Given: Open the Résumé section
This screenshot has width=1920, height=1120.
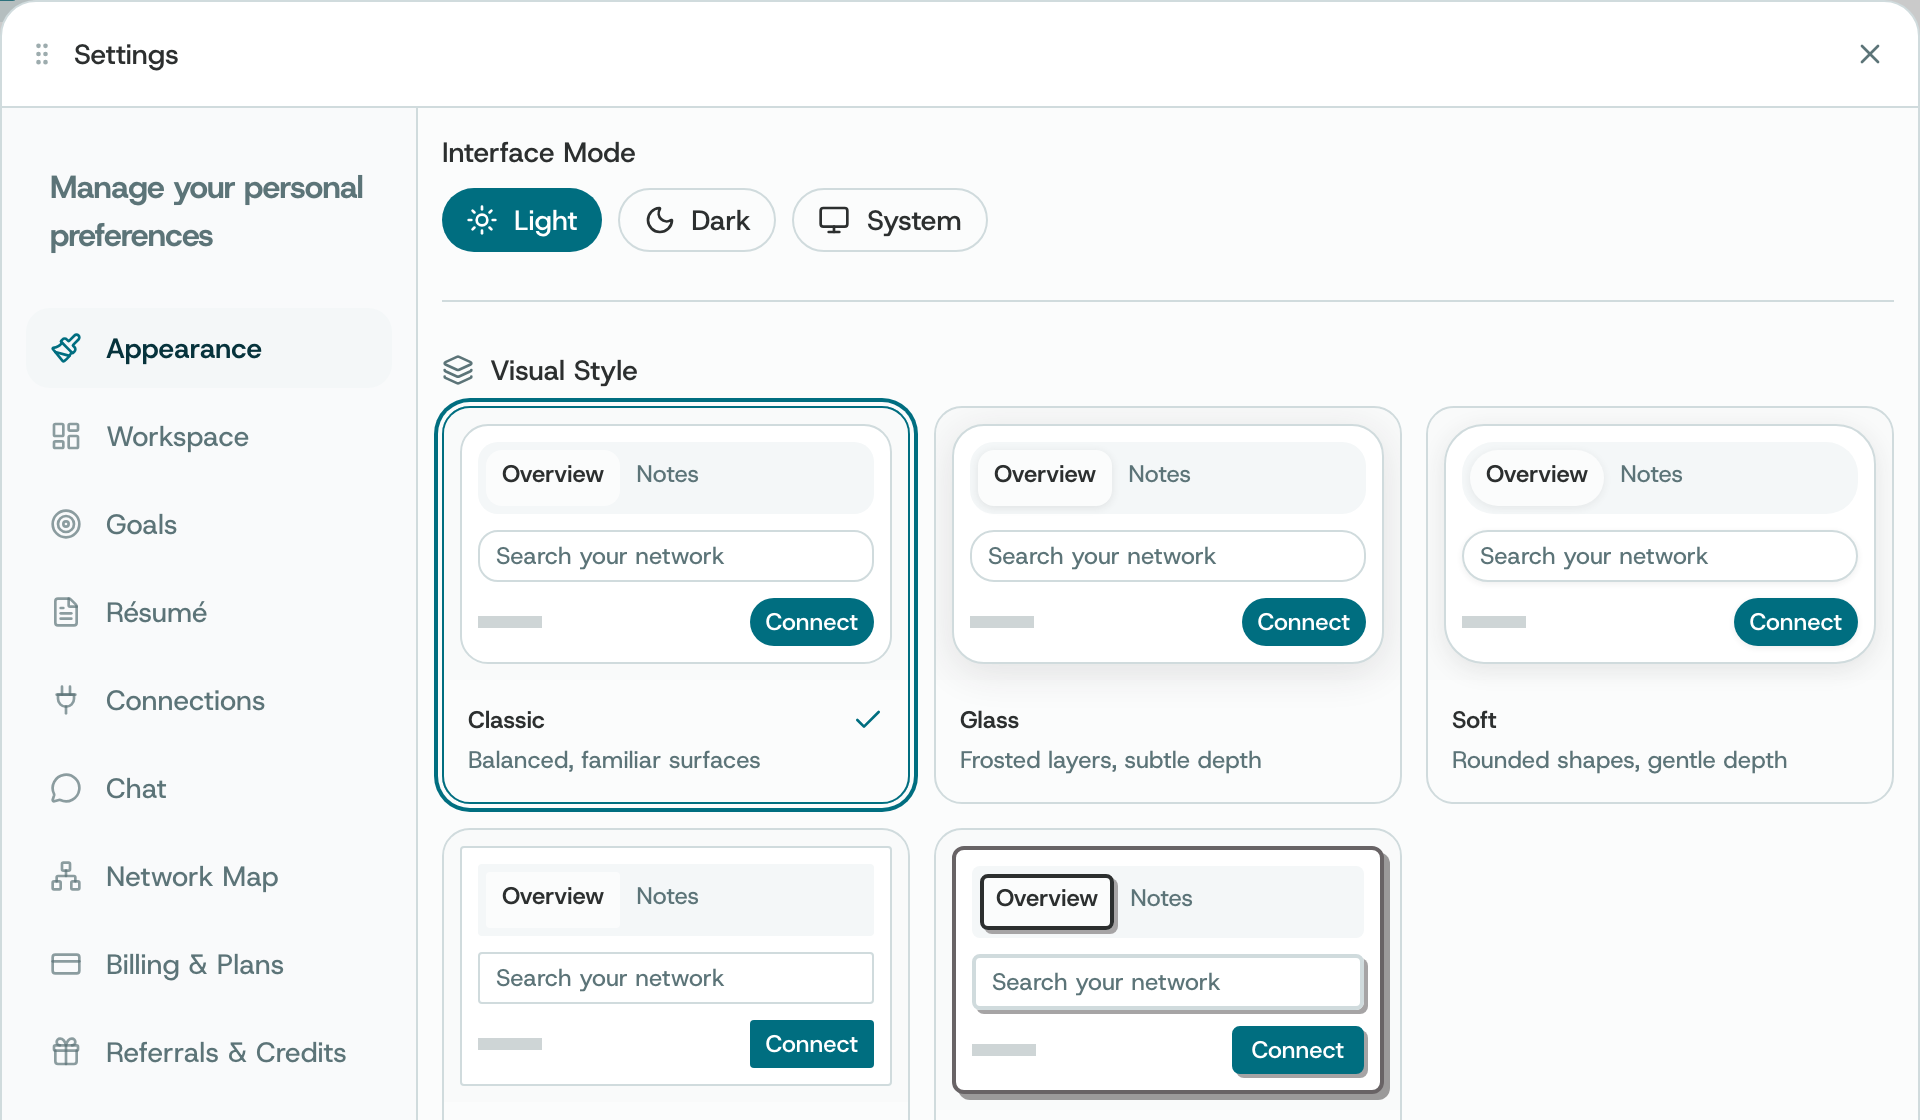Looking at the screenshot, I should (209, 612).
